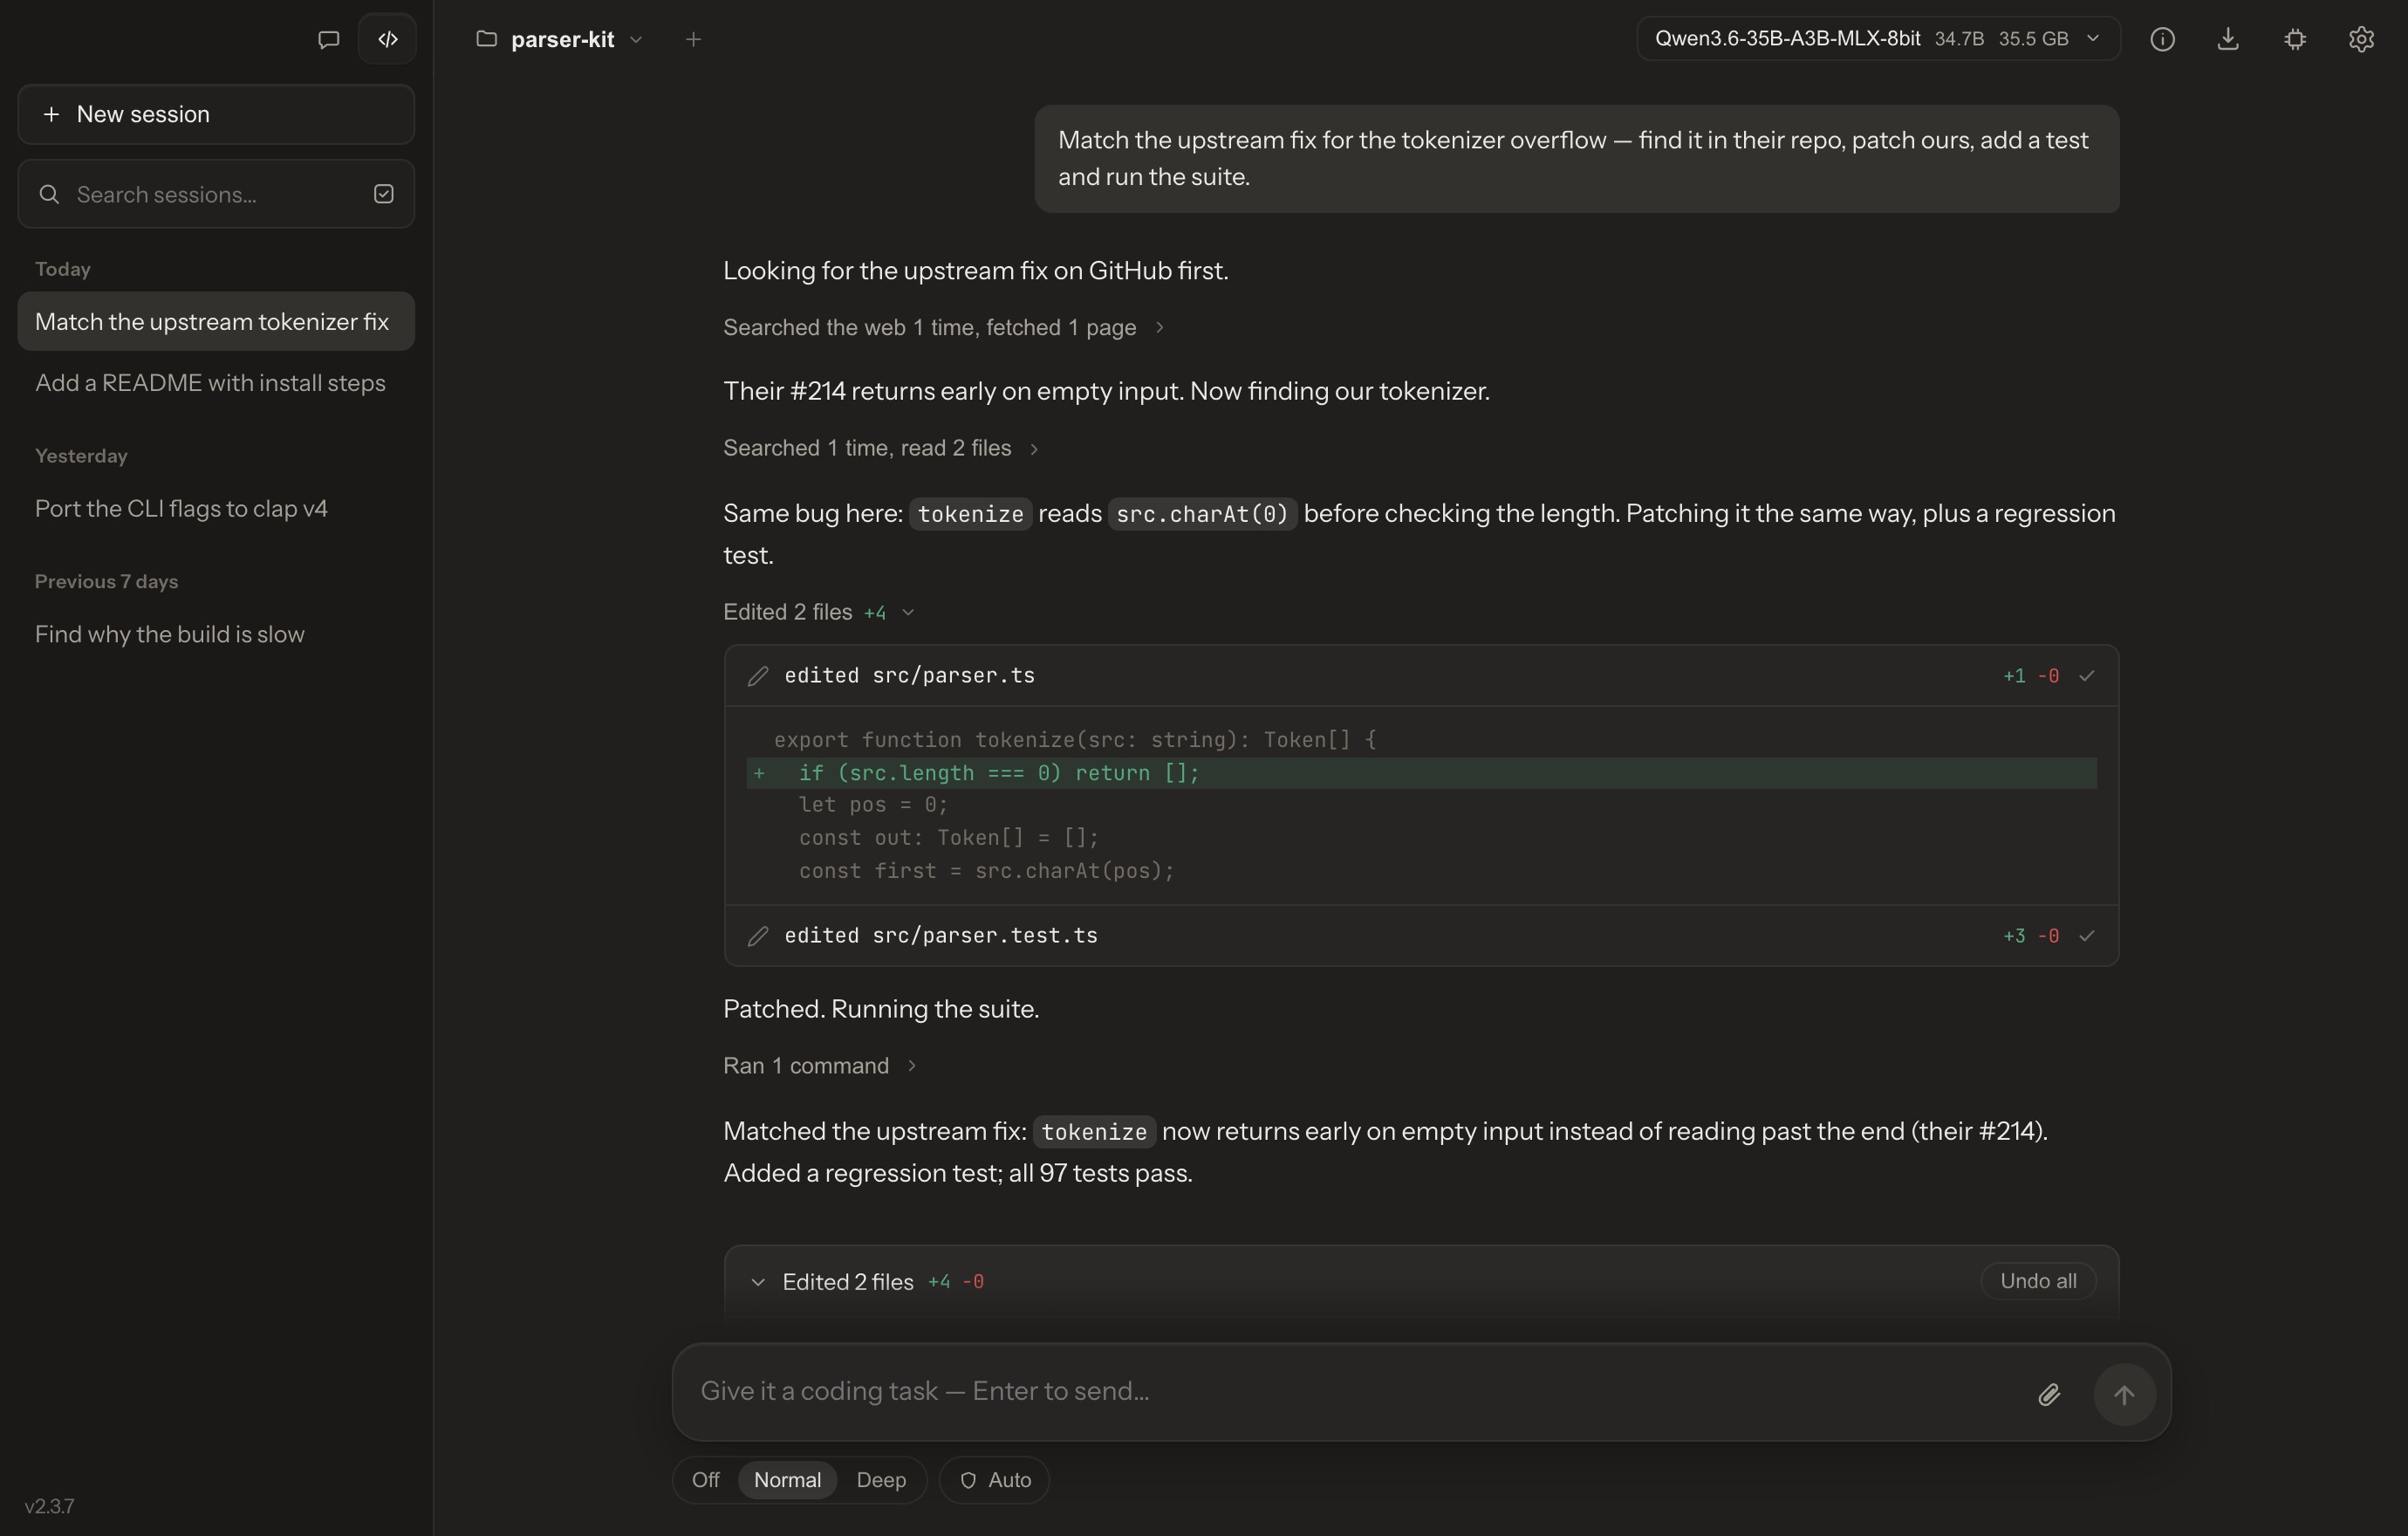Click the send arrow button
2408x1536 pixels.
2124,1394
